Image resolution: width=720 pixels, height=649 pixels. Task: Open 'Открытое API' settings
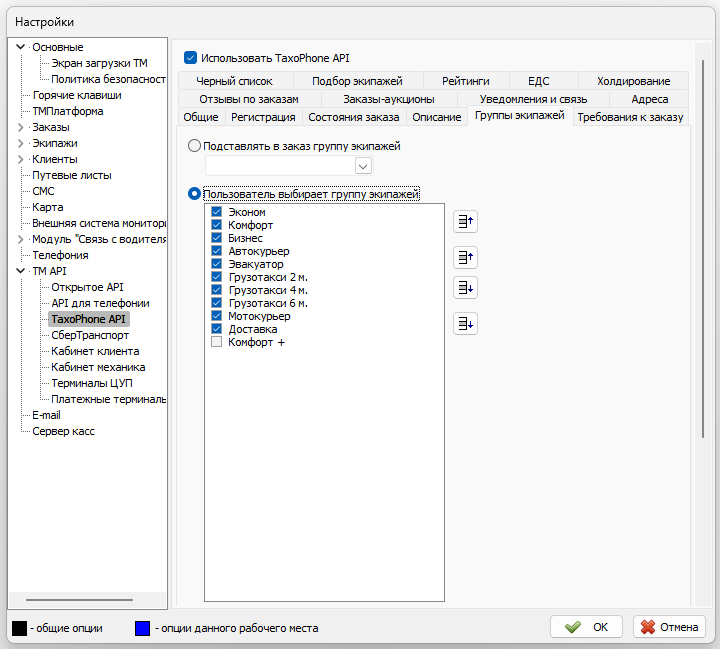(x=87, y=287)
